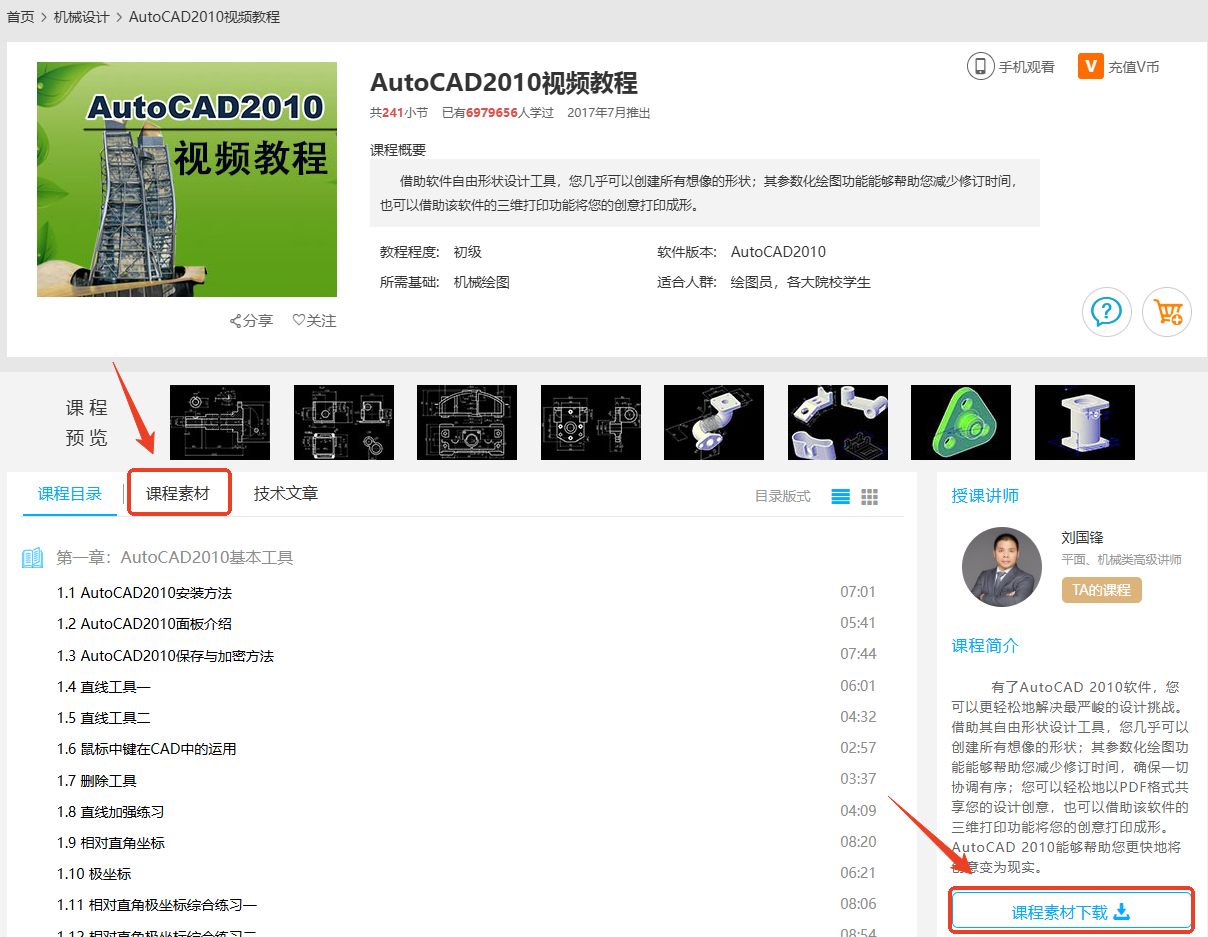Open 机械设计 breadcrumb link

[82, 17]
